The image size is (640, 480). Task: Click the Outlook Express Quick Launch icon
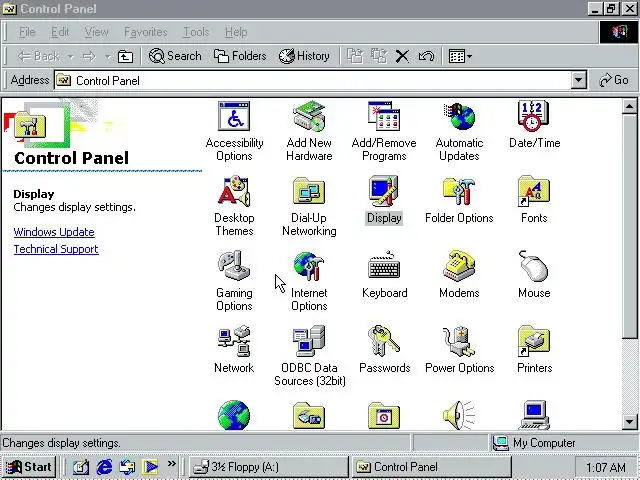pyautogui.click(x=127, y=467)
